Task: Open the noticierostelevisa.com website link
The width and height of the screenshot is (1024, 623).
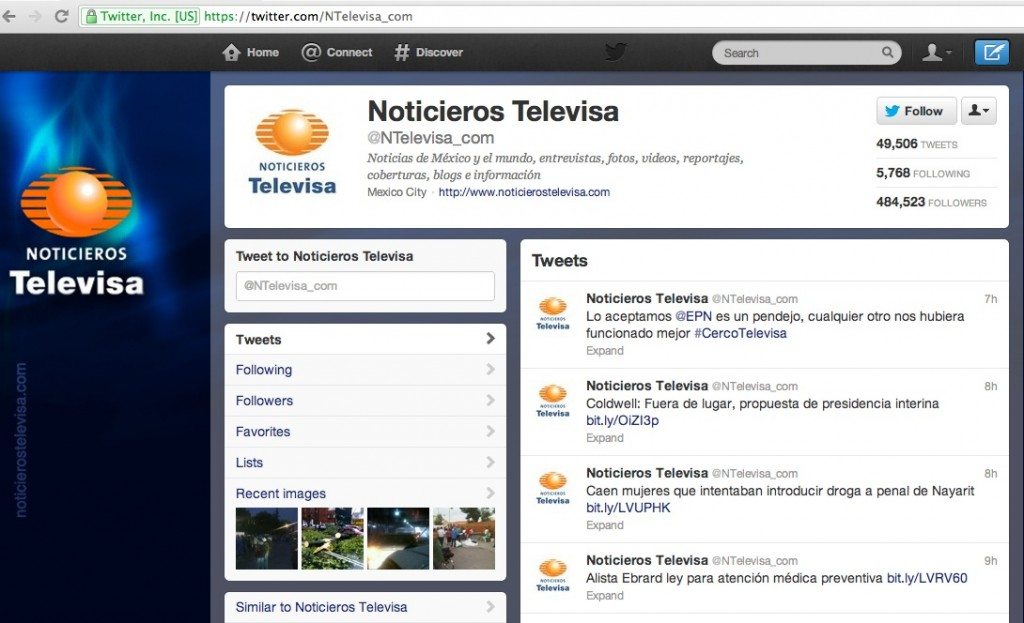Action: (x=524, y=192)
